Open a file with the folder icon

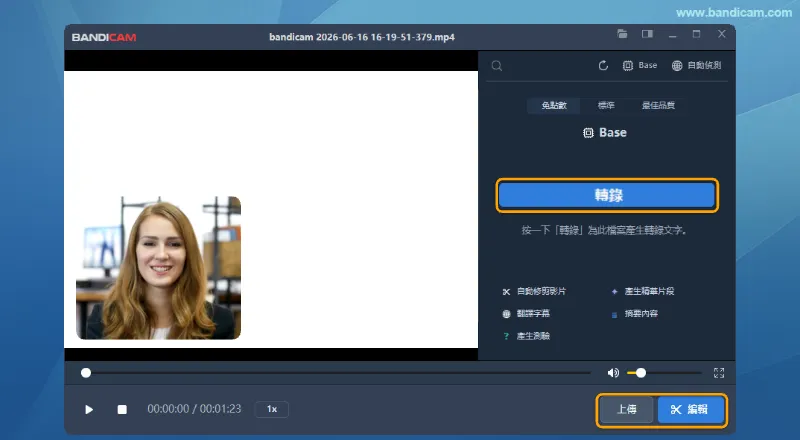(622, 34)
